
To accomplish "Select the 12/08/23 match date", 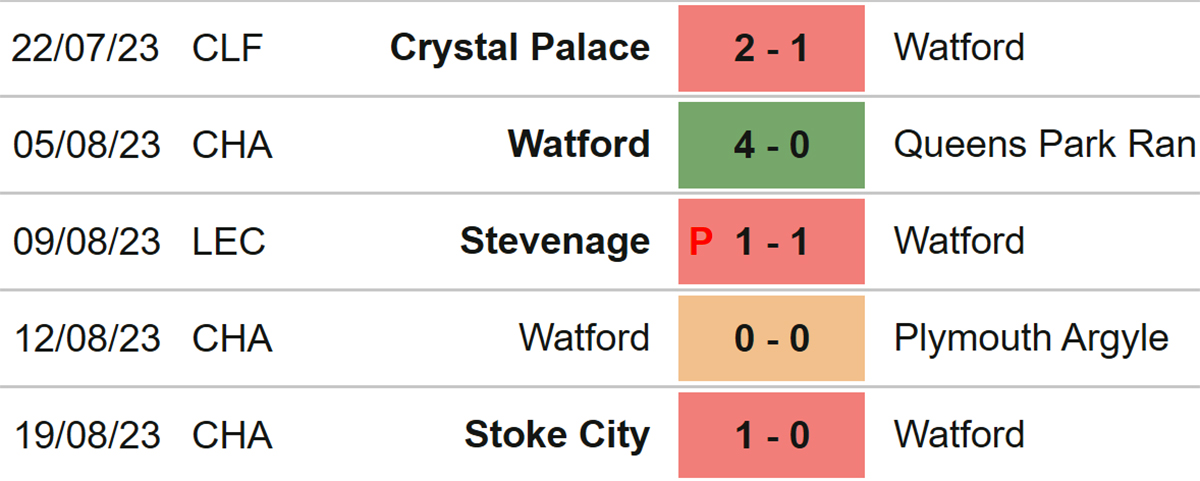I will pyautogui.click(x=86, y=338).
